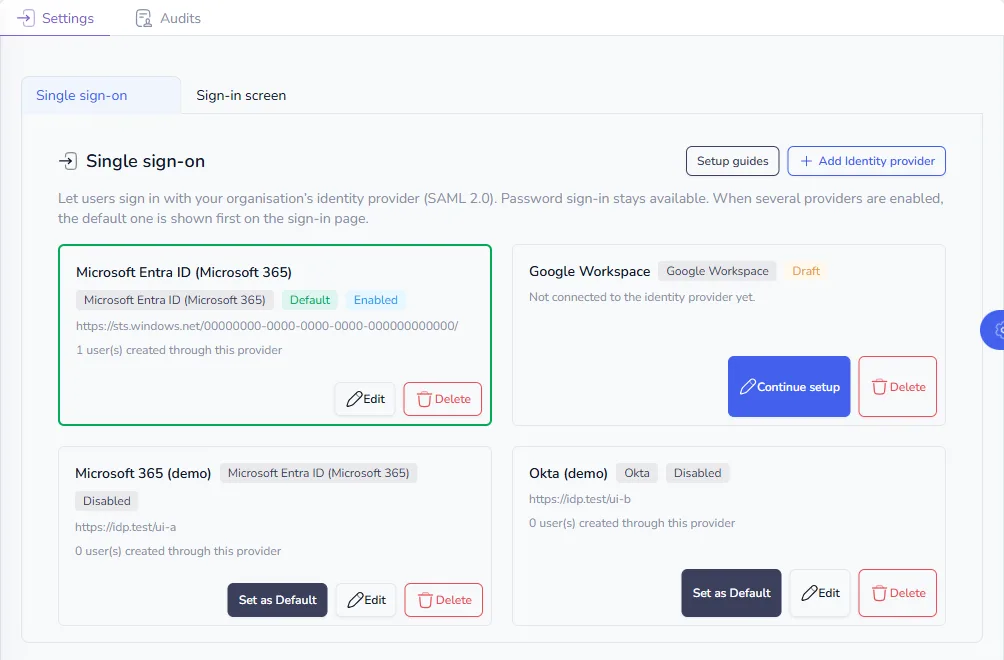Screen dimensions: 1004x660
Task: Click the plus icon on Add Identity provider
Action: 806,161
